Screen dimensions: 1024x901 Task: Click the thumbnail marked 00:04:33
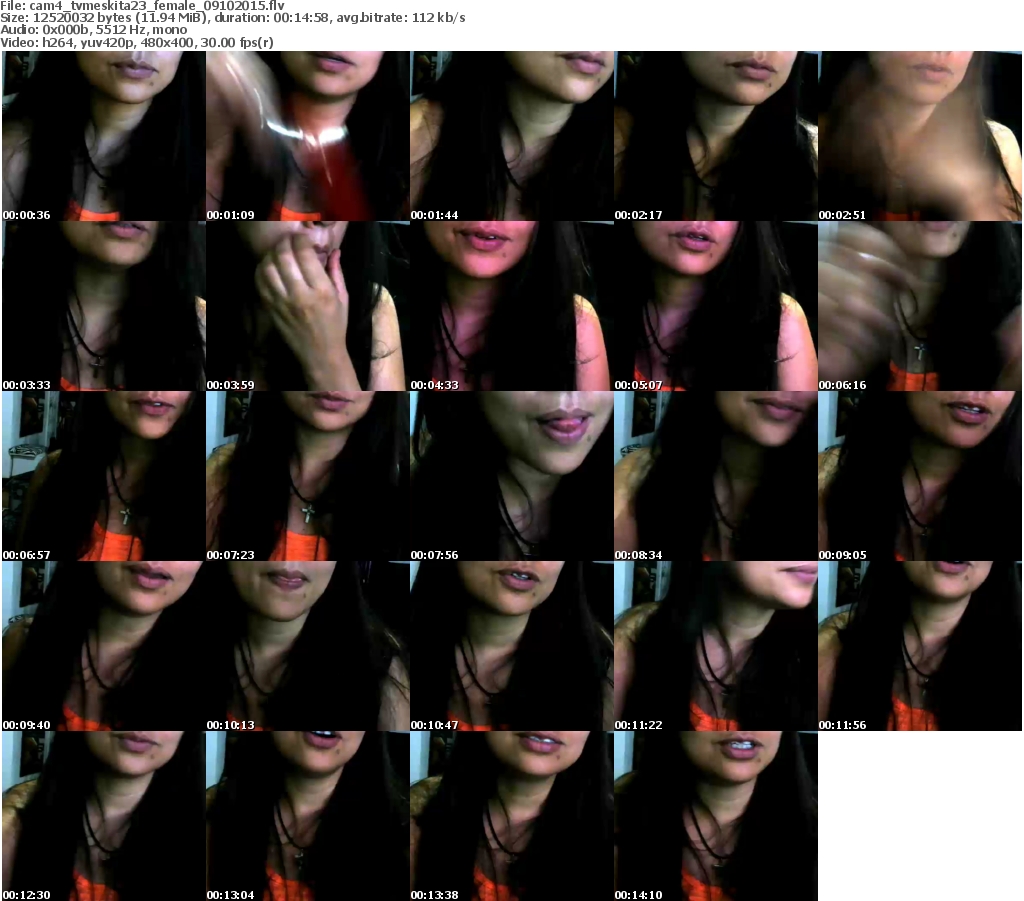pos(512,306)
